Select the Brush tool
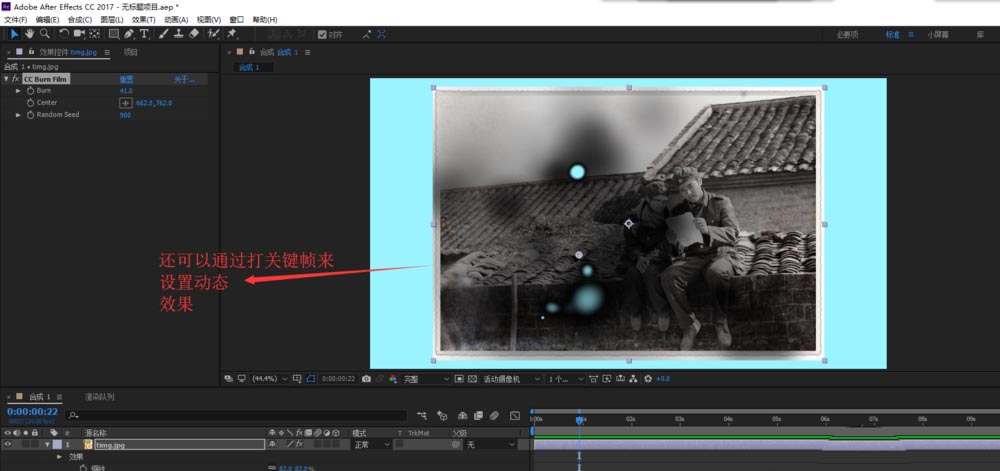Screen dimensions: 1000x471 tap(163, 34)
